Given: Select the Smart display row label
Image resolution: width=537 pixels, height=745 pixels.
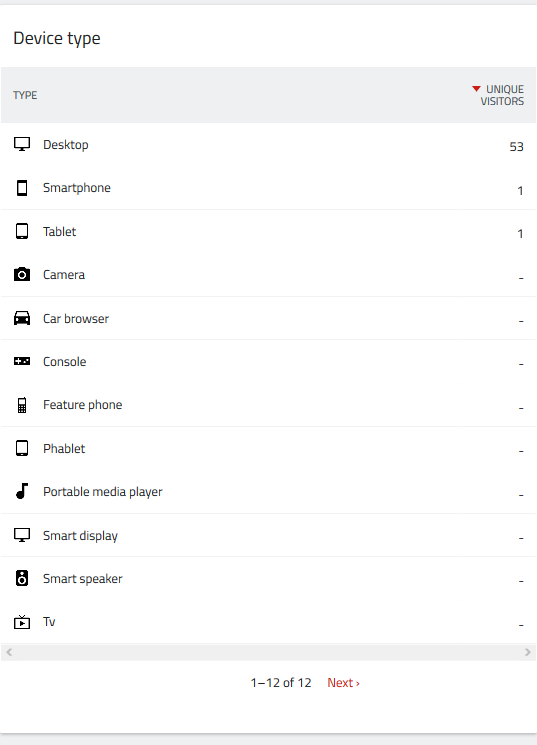Looking at the screenshot, I should point(80,536).
